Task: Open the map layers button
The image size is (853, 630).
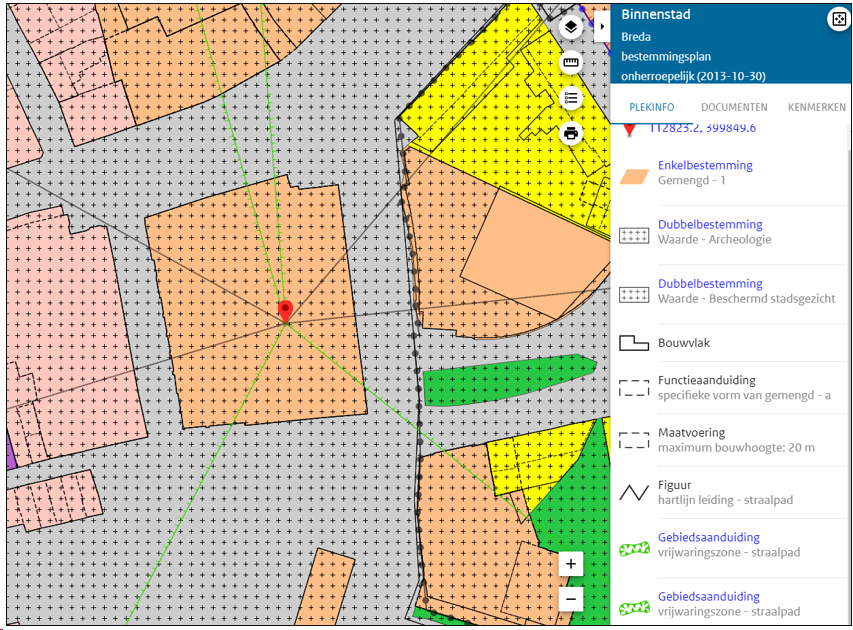Action: tap(571, 27)
